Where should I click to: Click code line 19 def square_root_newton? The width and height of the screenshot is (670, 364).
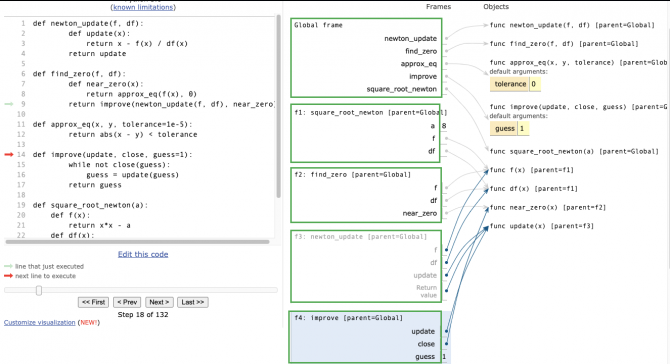90,205
